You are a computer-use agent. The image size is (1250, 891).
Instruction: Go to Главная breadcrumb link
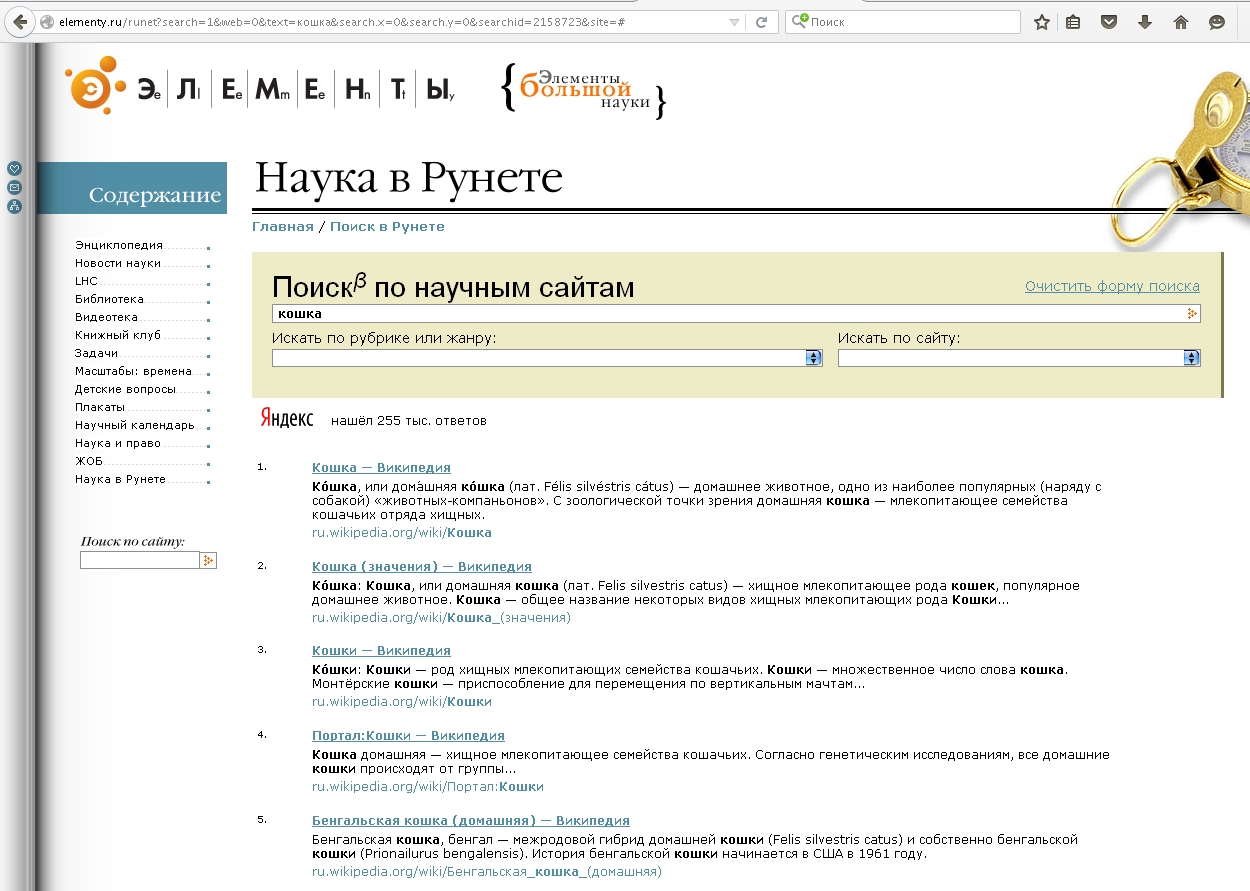(282, 227)
